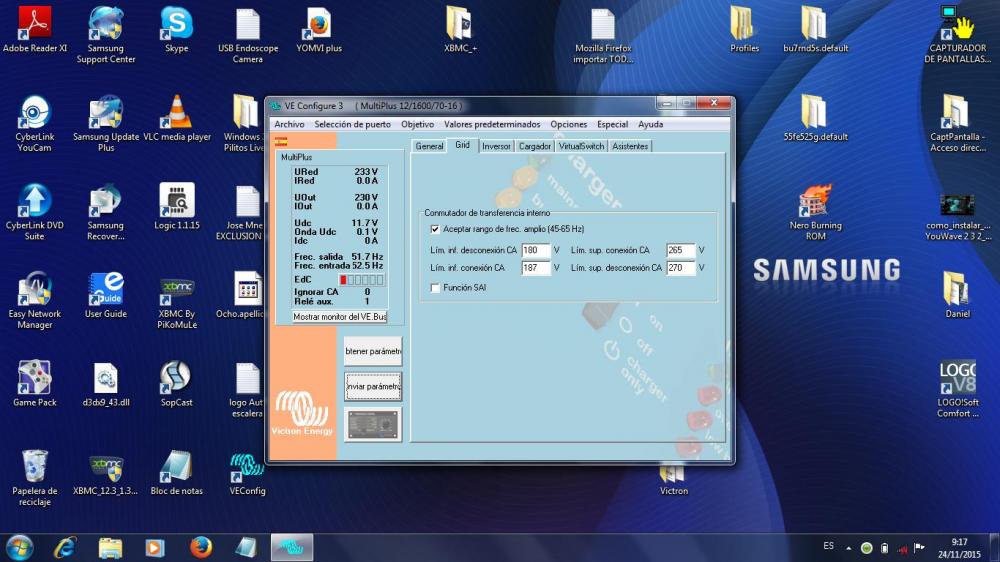Open Mozilla Firefox importar file
The height and width of the screenshot is (562, 1000).
(603, 35)
